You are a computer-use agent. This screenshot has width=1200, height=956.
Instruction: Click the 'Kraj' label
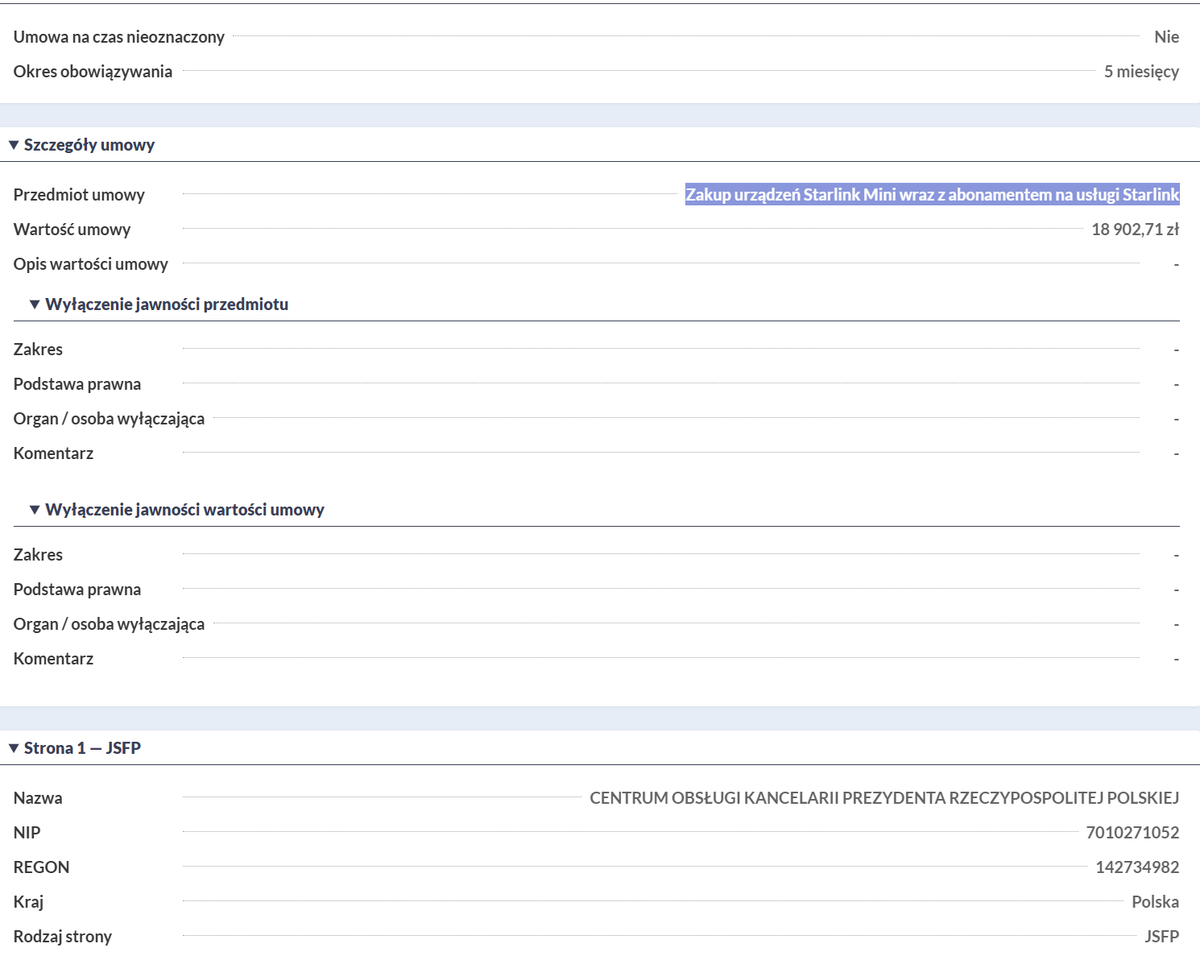click(x=28, y=902)
